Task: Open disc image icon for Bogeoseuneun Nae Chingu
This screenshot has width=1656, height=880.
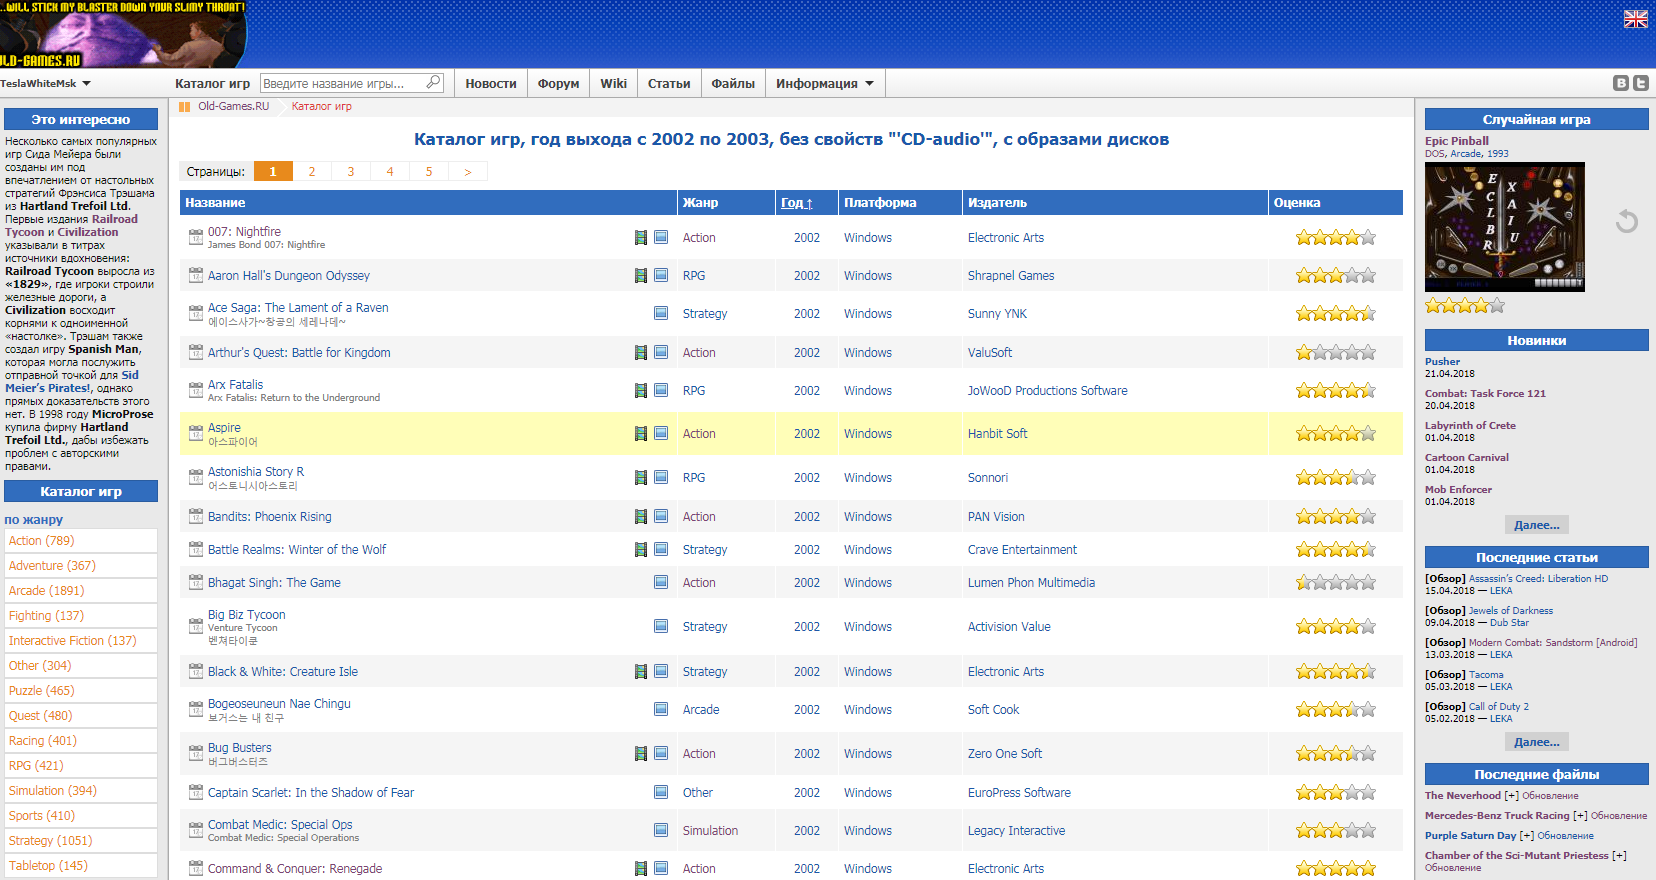Action: click(661, 709)
